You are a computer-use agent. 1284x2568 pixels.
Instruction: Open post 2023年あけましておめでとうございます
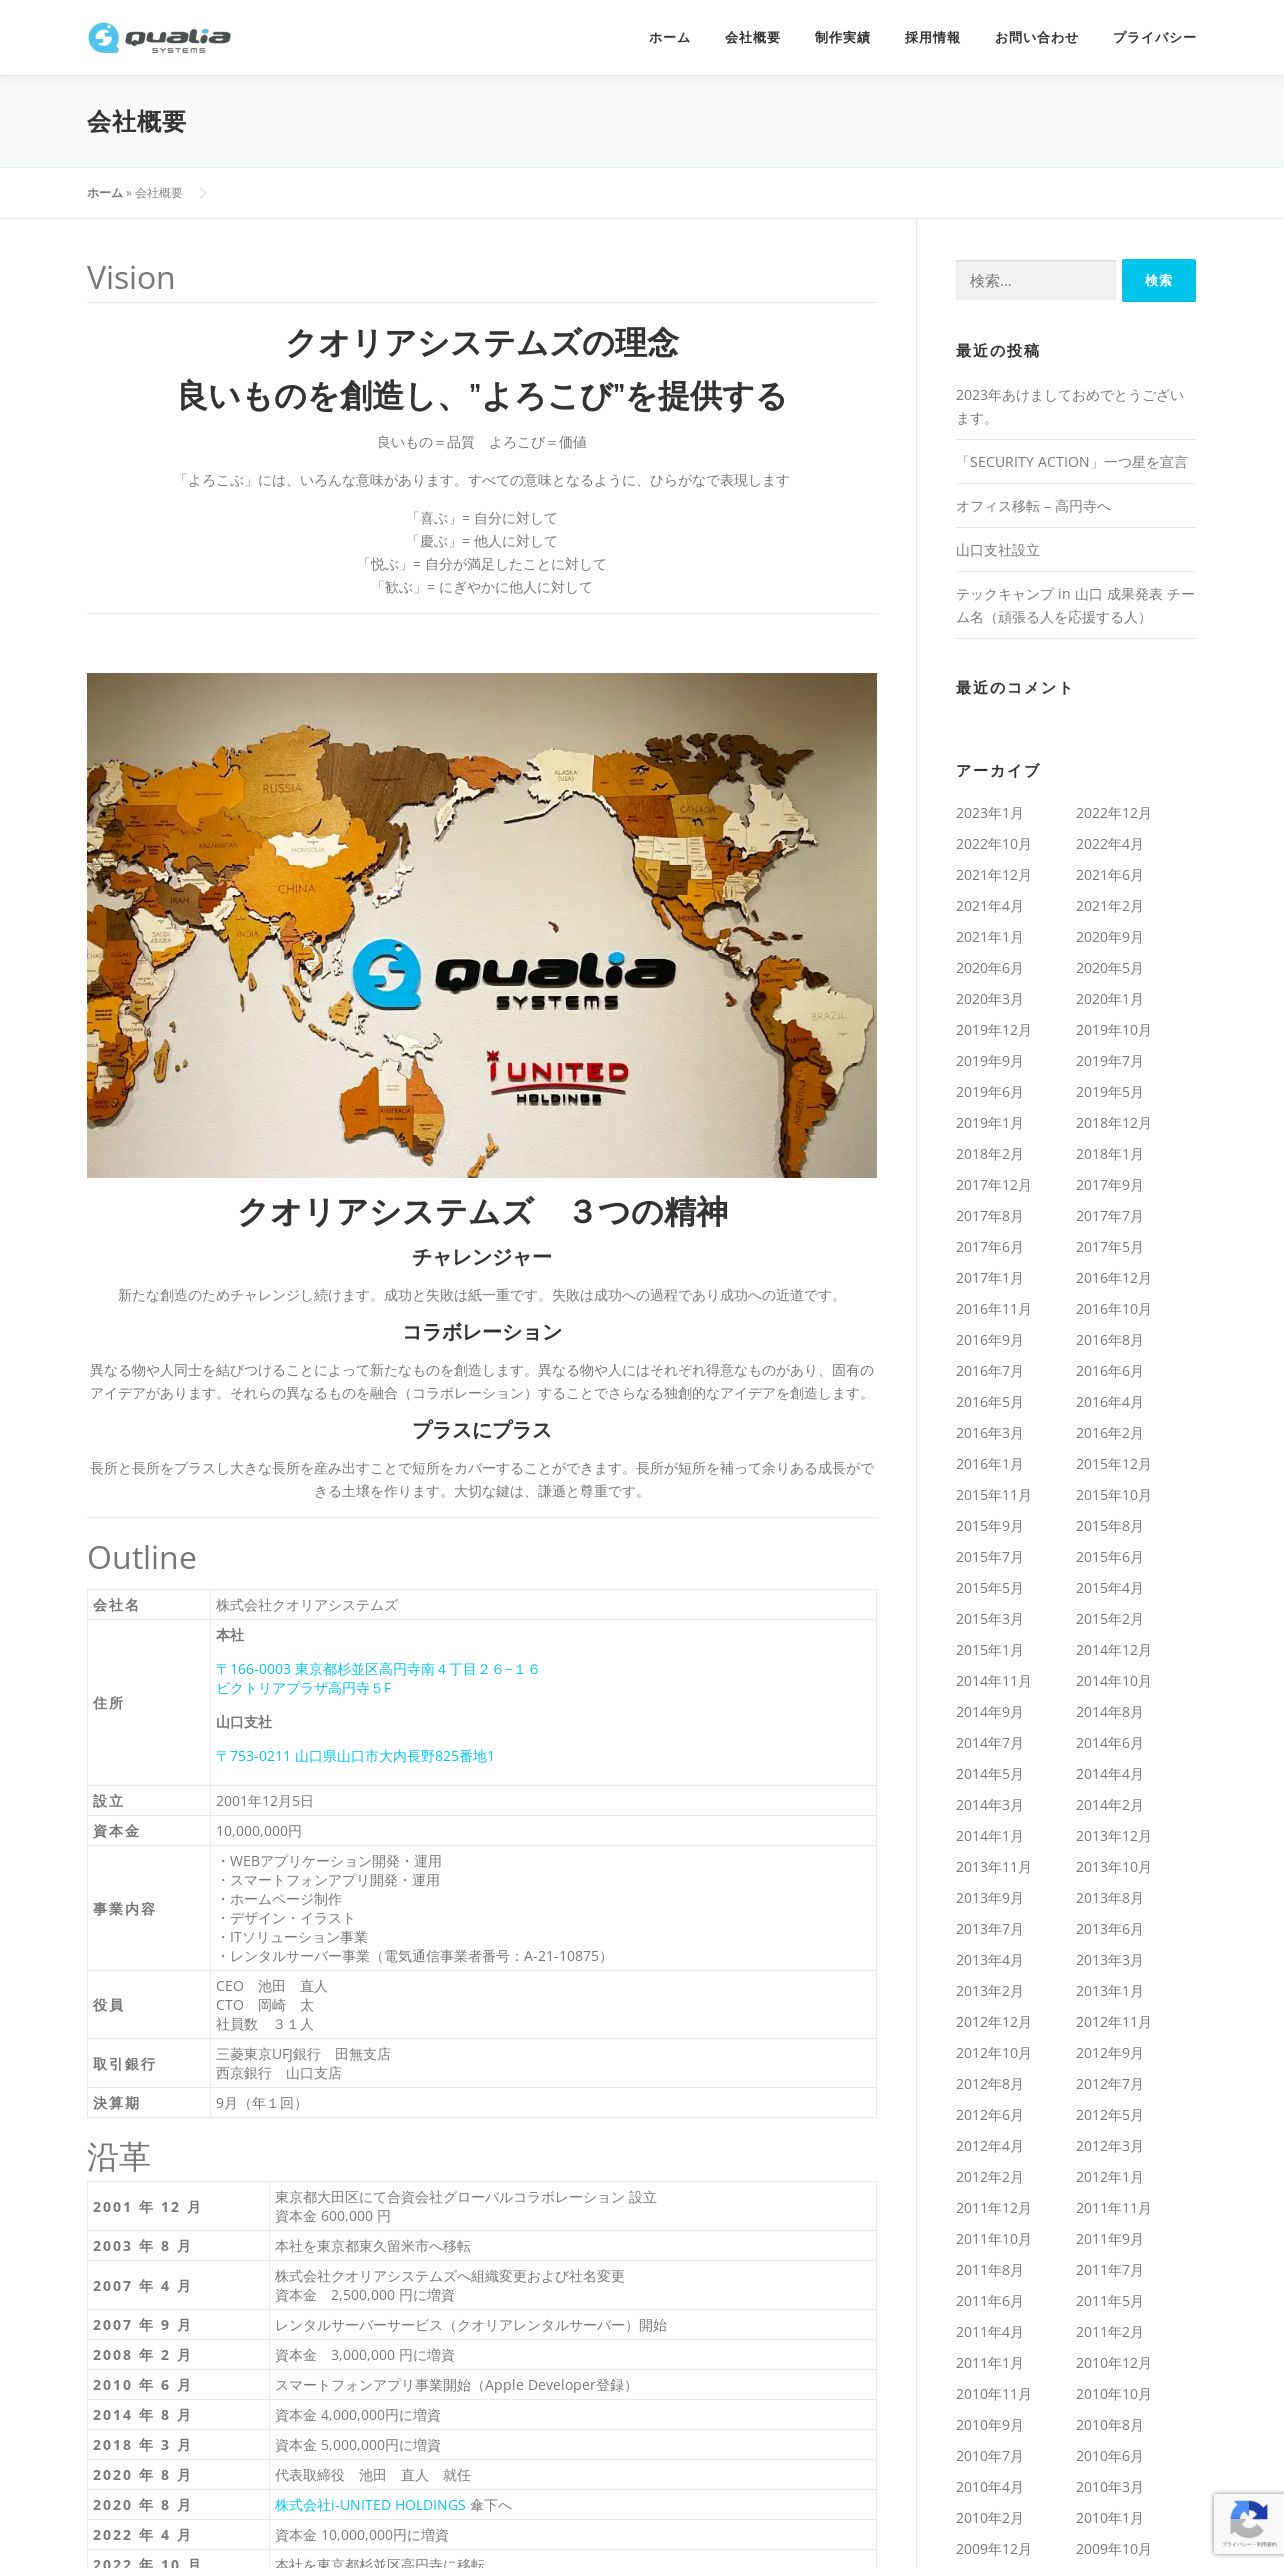tap(1070, 407)
